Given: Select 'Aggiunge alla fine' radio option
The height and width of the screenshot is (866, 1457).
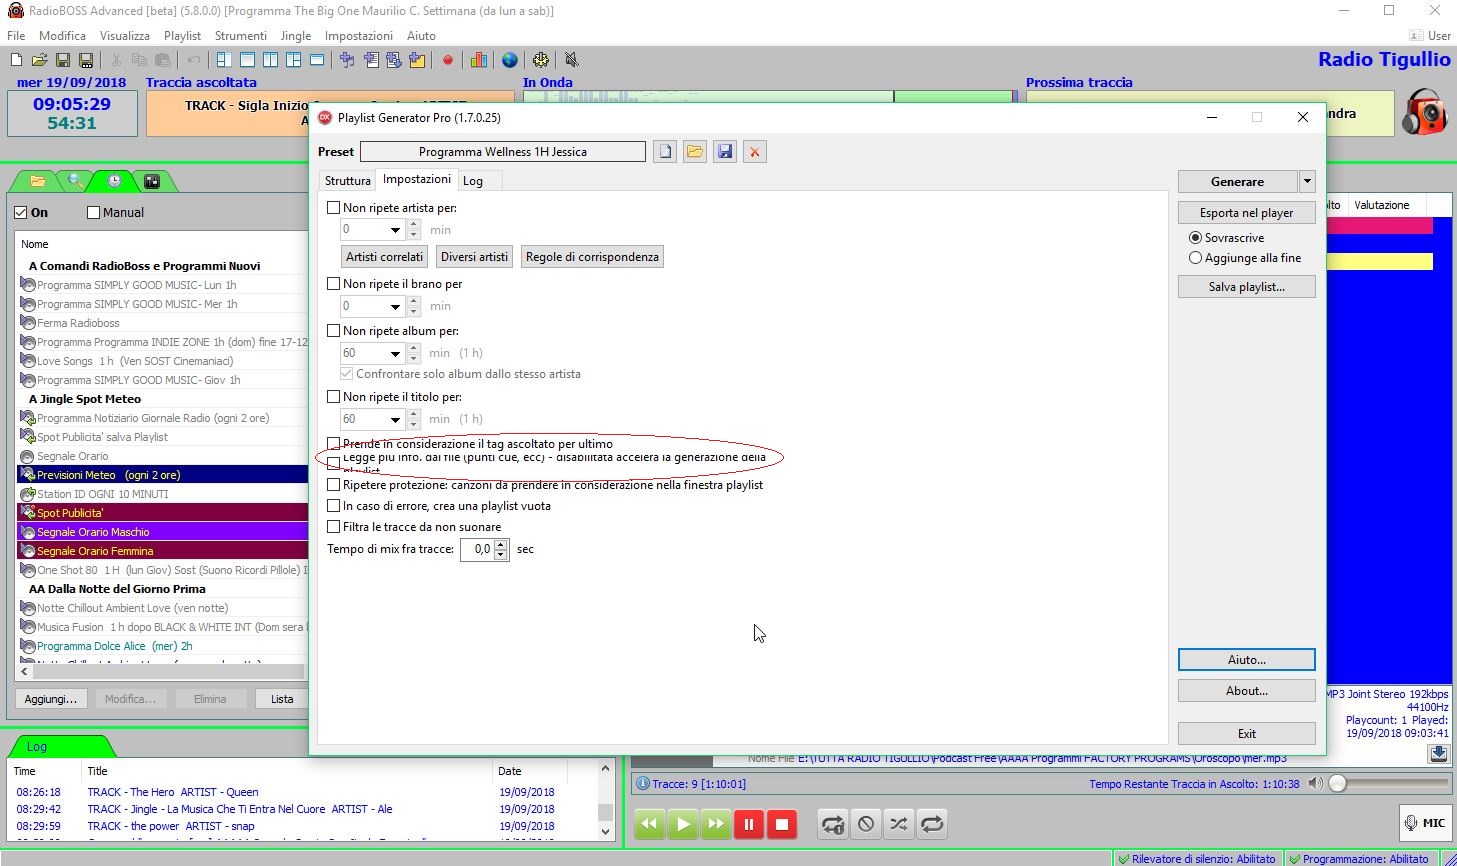Looking at the screenshot, I should 1195,258.
